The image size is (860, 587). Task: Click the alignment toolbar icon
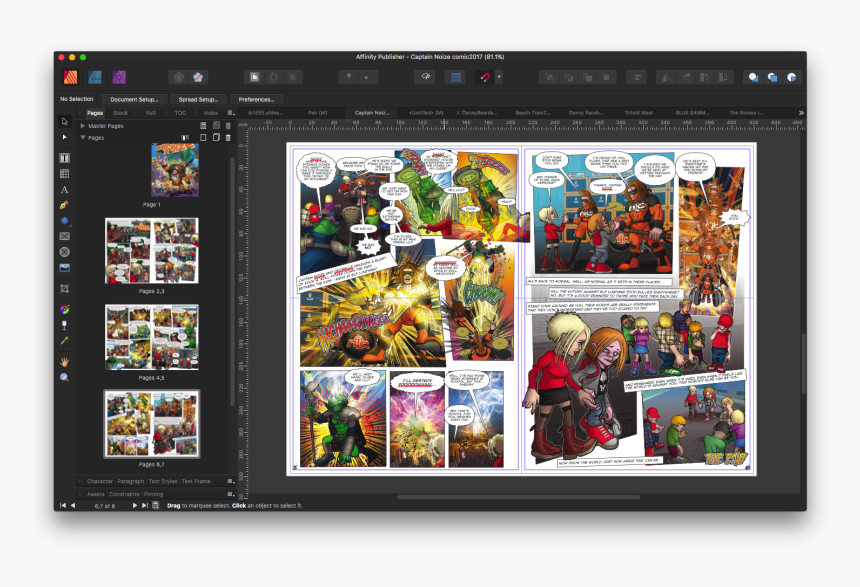click(x=637, y=77)
